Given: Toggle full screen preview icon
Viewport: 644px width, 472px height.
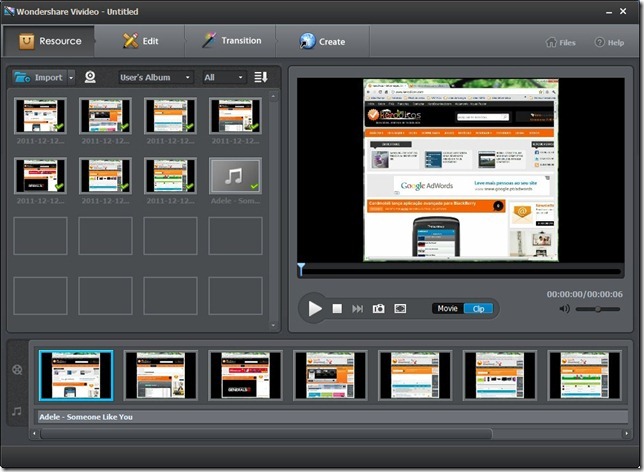Looking at the screenshot, I should [x=400, y=309].
